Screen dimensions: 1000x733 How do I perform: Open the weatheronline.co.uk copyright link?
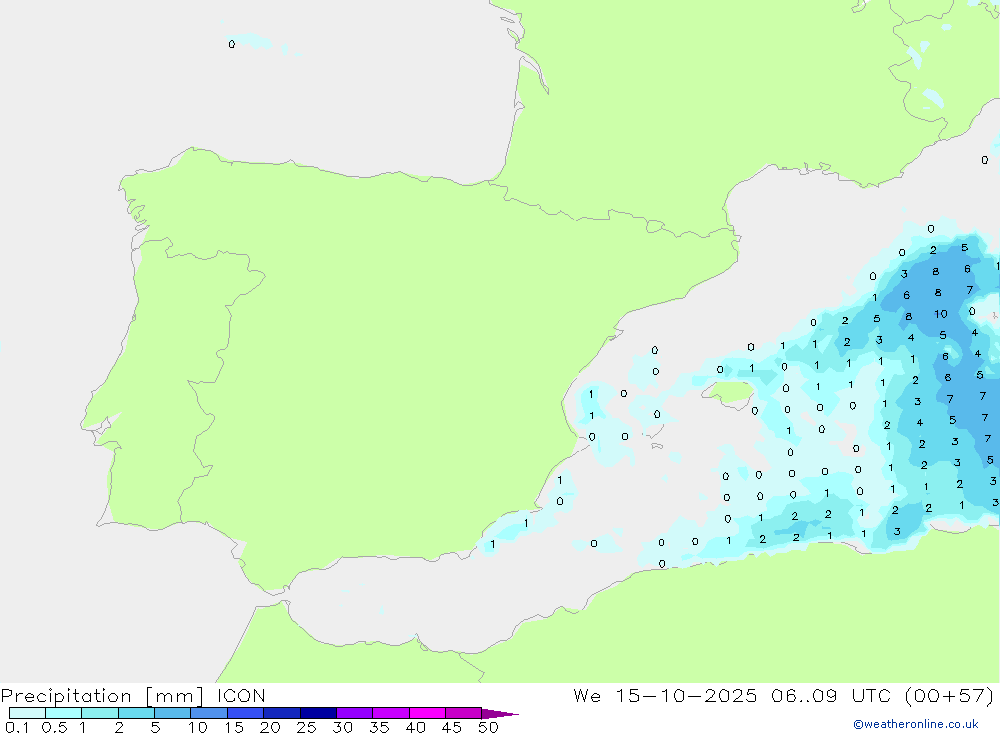coord(916,724)
